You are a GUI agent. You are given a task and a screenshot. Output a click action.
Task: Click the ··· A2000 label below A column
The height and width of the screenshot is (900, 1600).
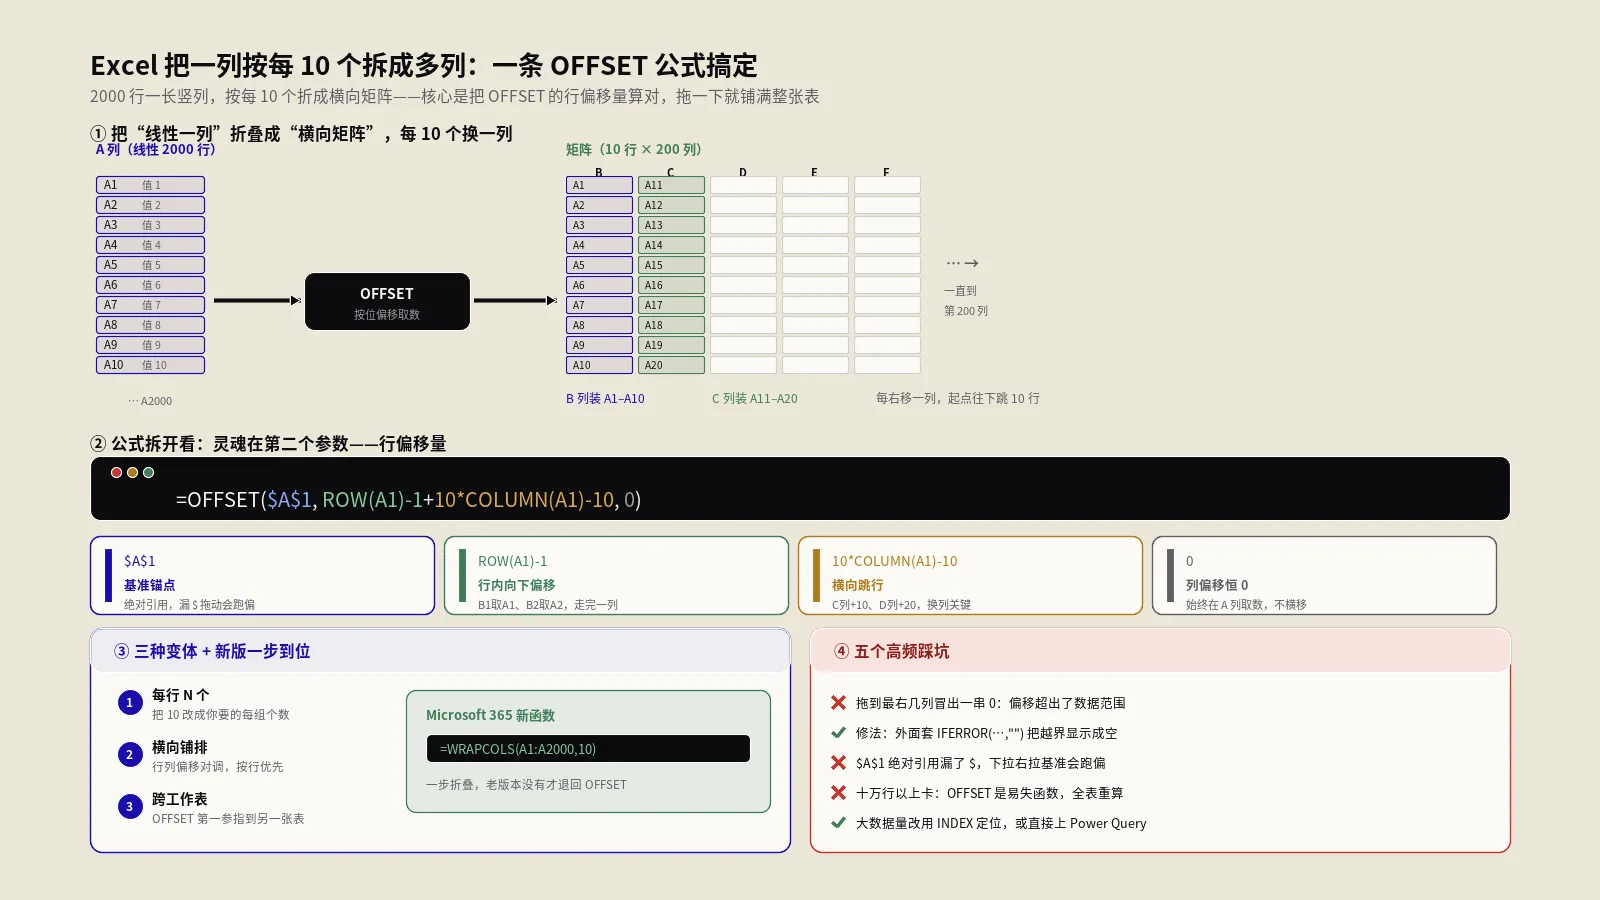tap(150, 401)
